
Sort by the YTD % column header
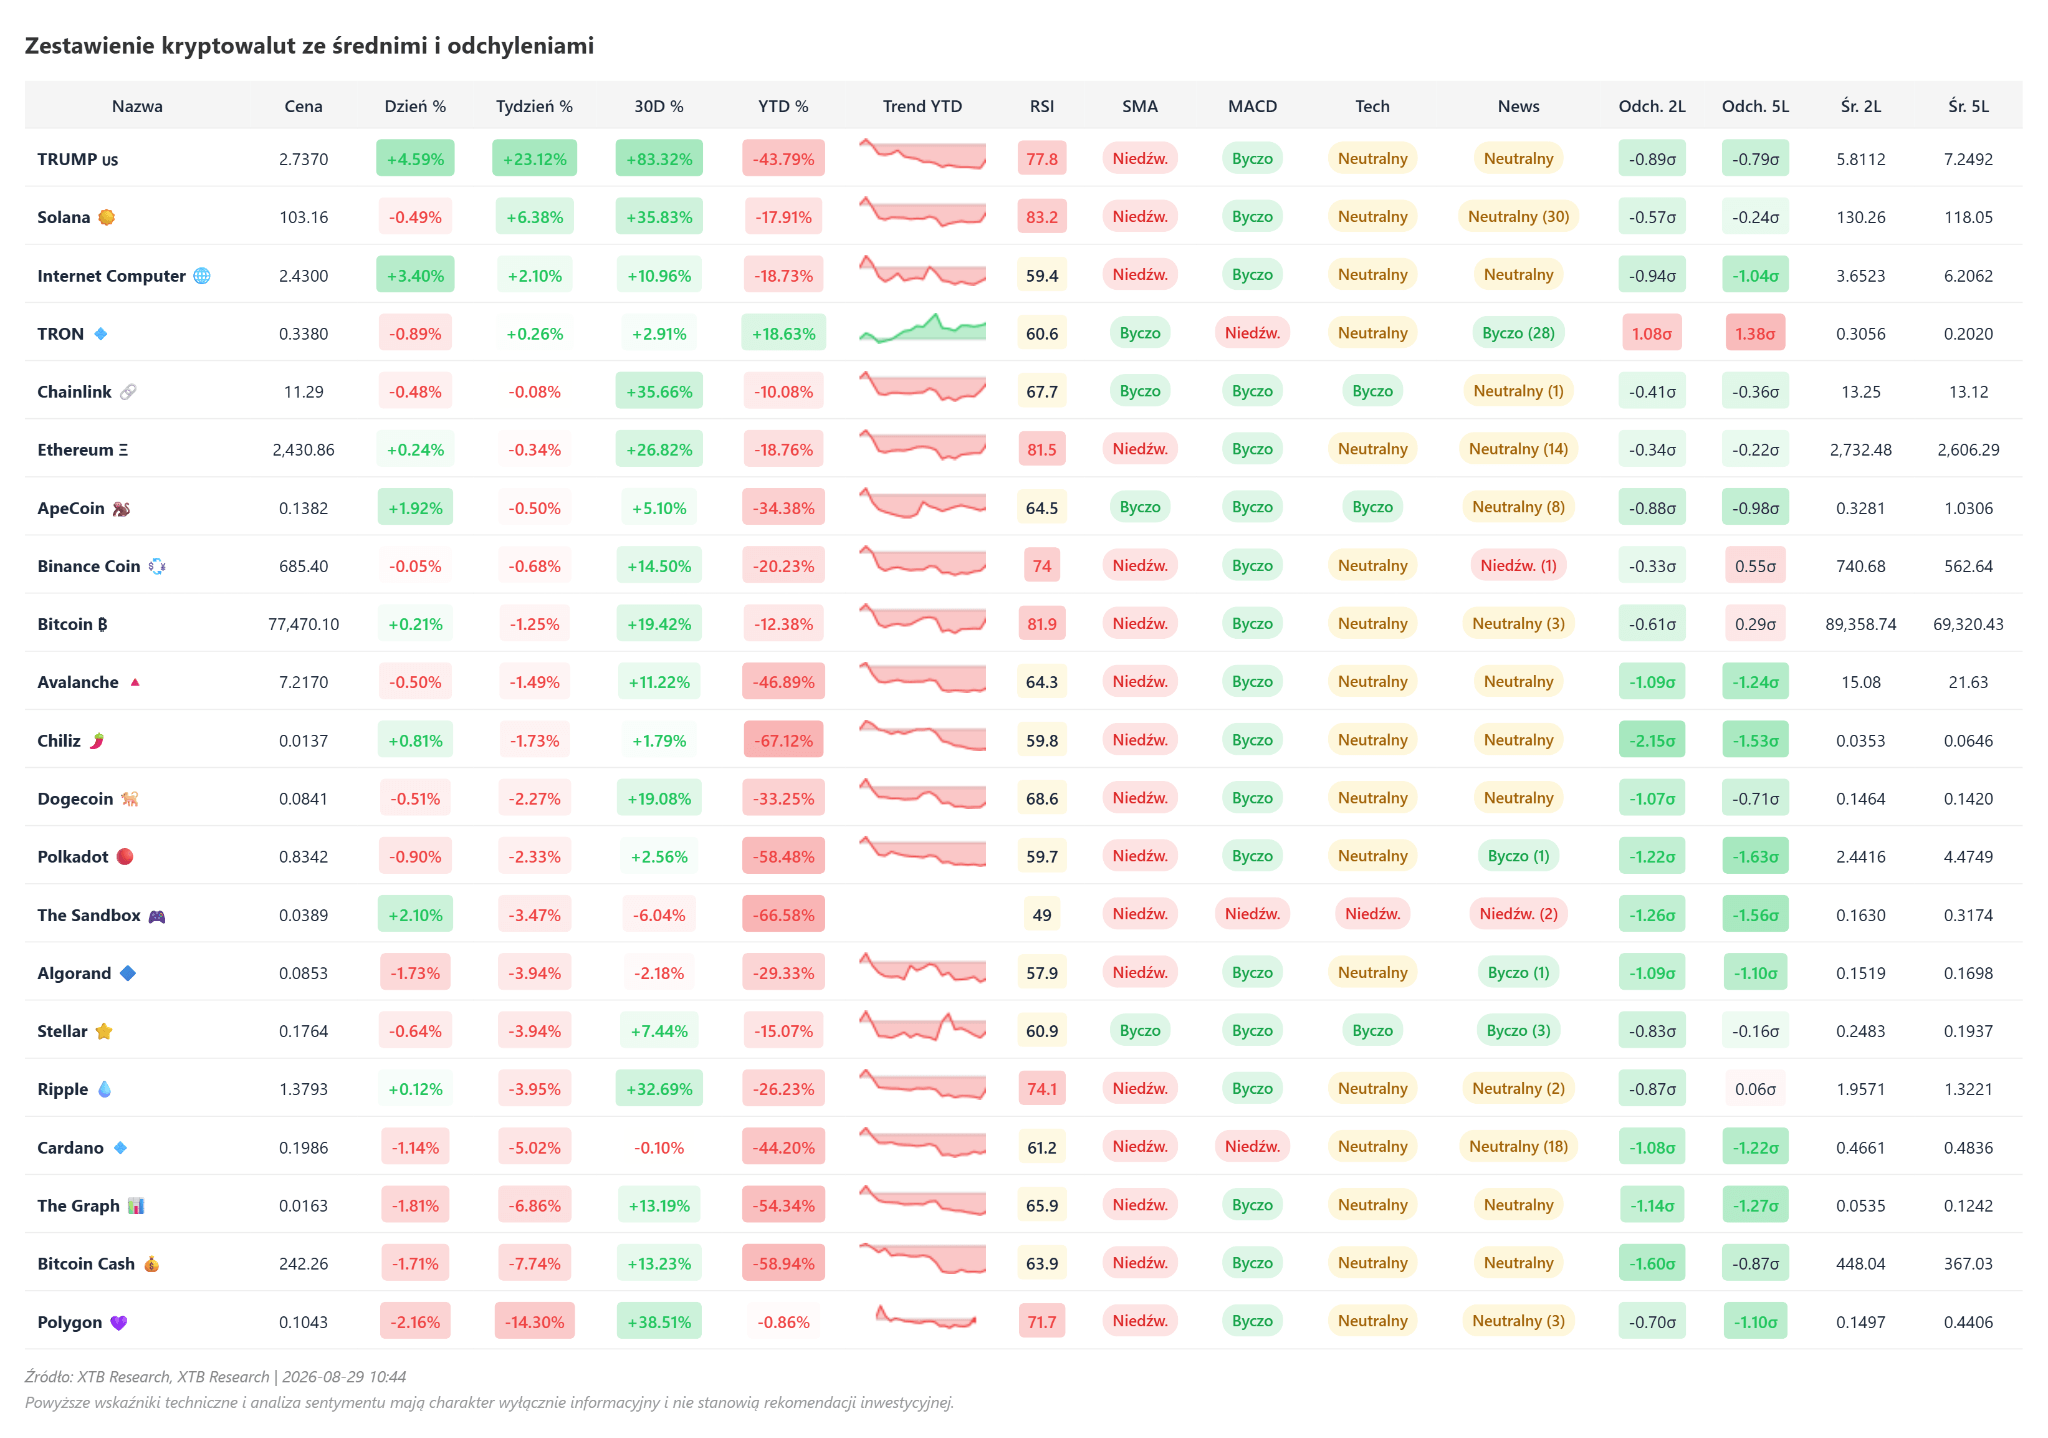[x=783, y=106]
